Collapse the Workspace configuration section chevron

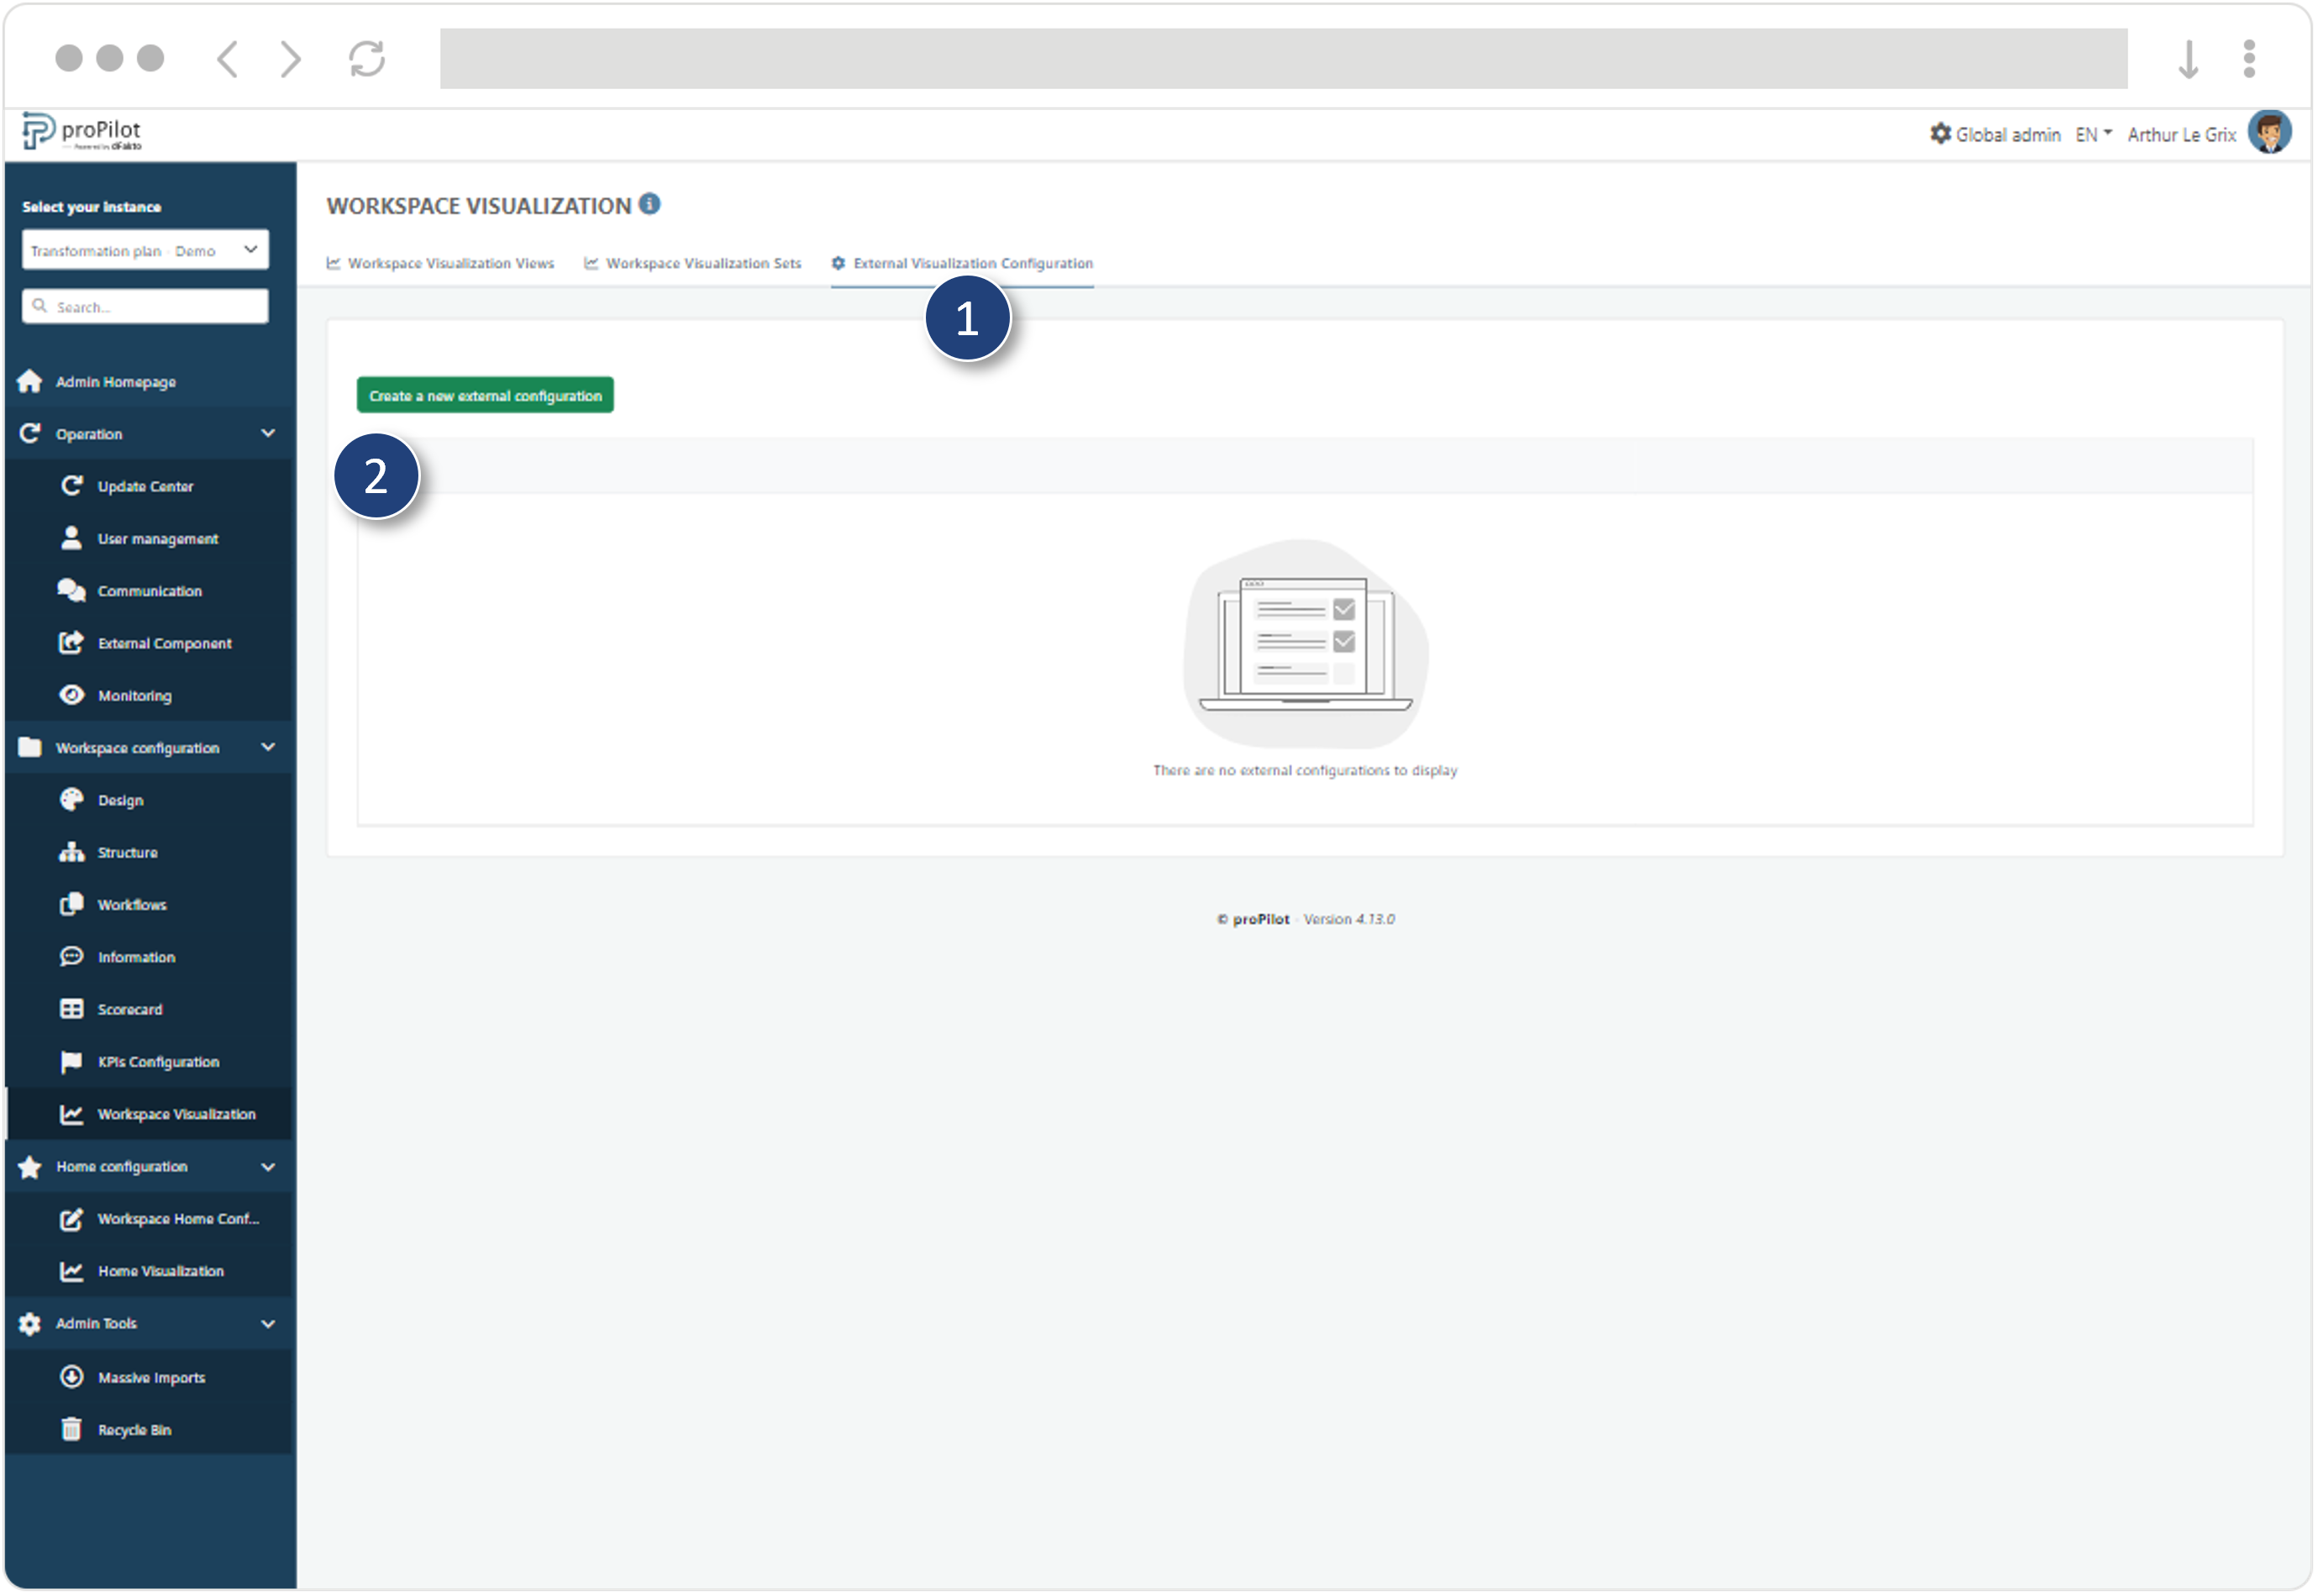[268, 747]
